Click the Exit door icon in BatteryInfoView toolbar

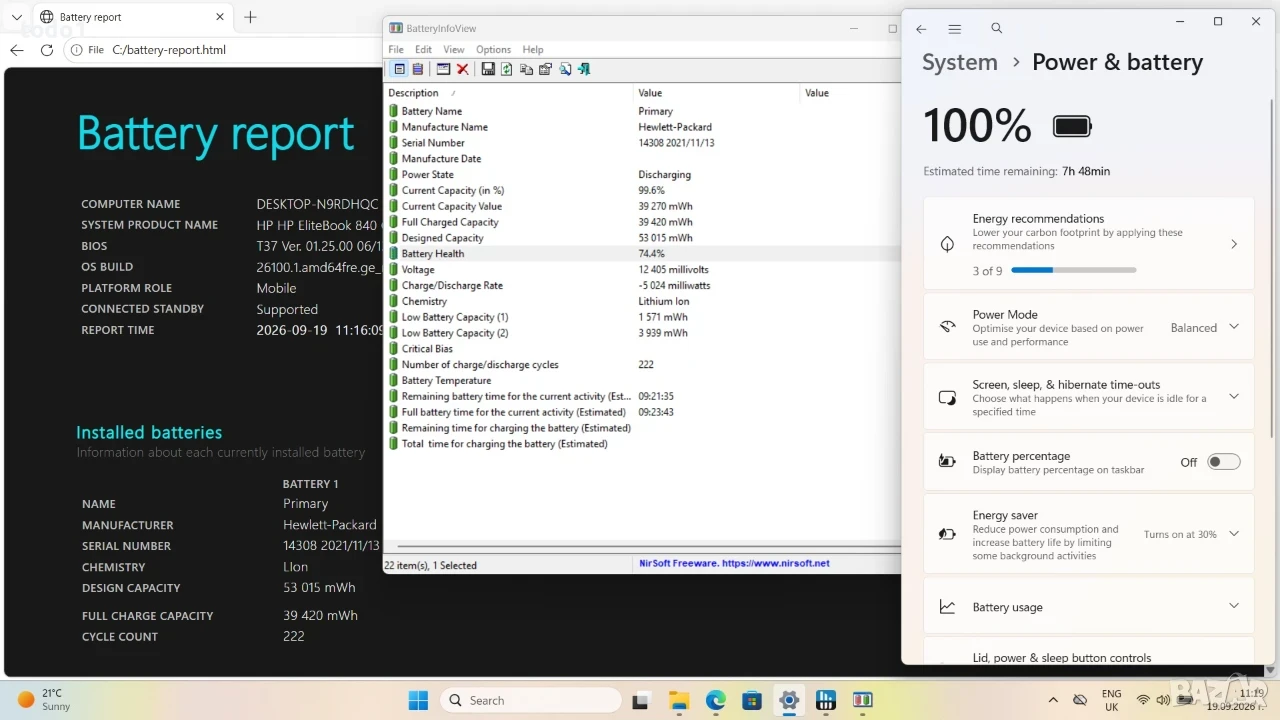pyautogui.click(x=584, y=69)
